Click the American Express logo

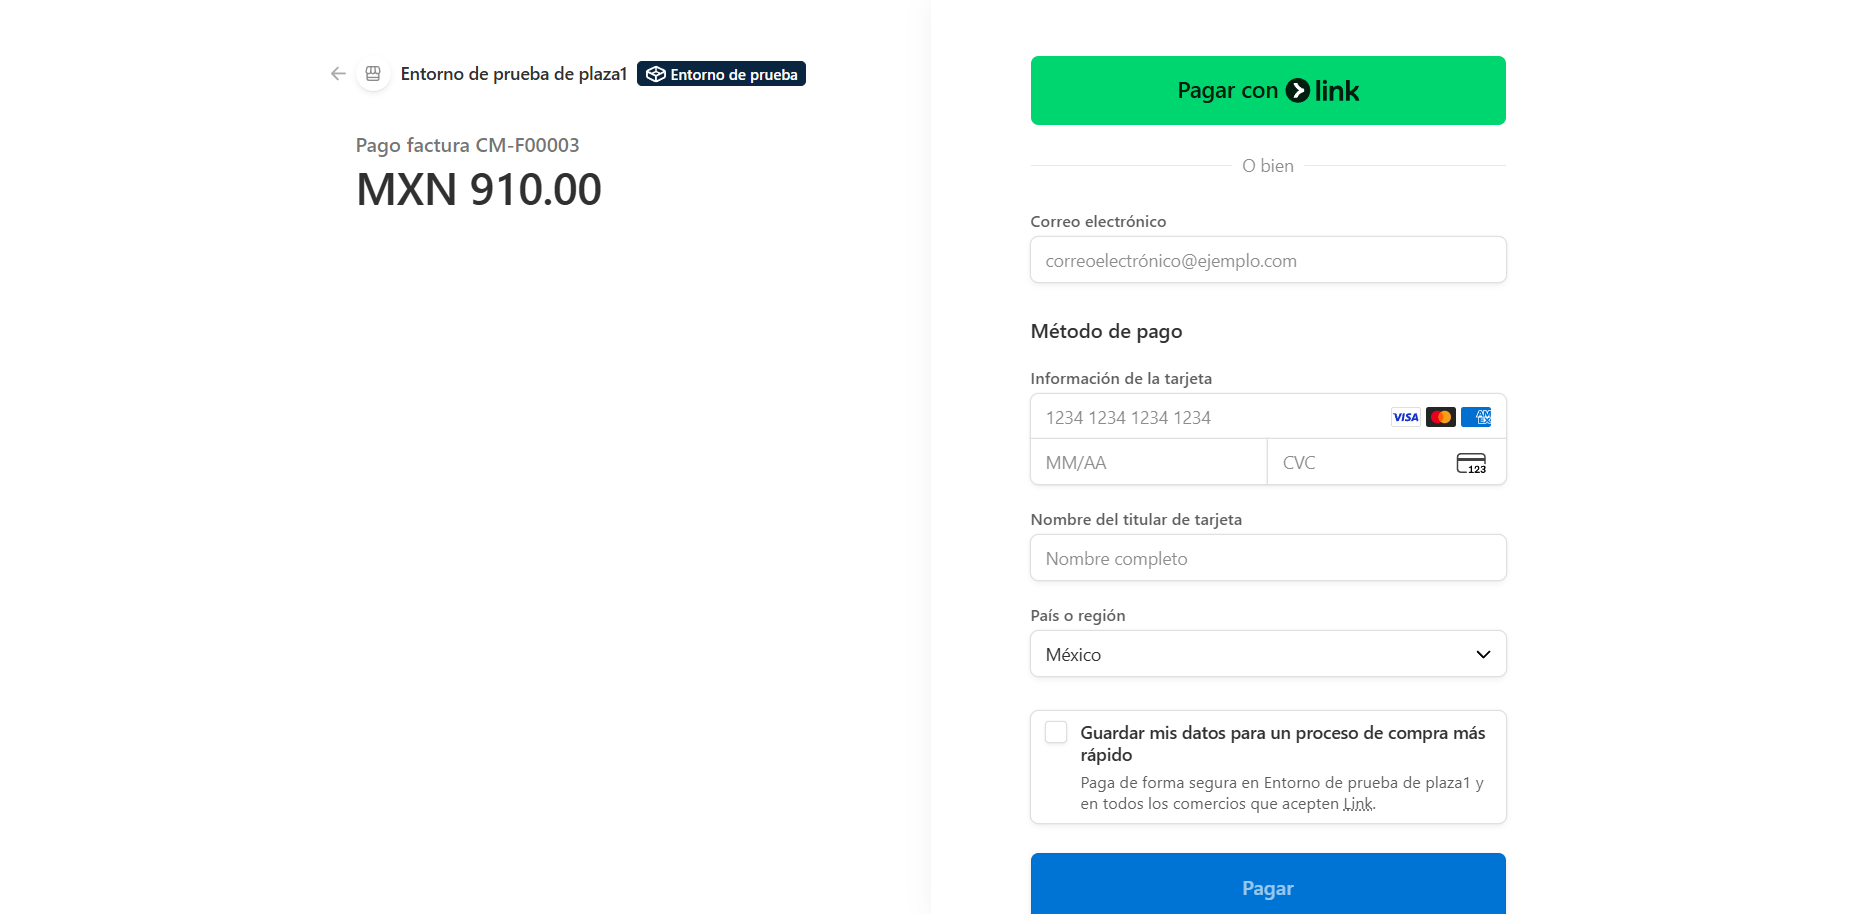pos(1475,417)
